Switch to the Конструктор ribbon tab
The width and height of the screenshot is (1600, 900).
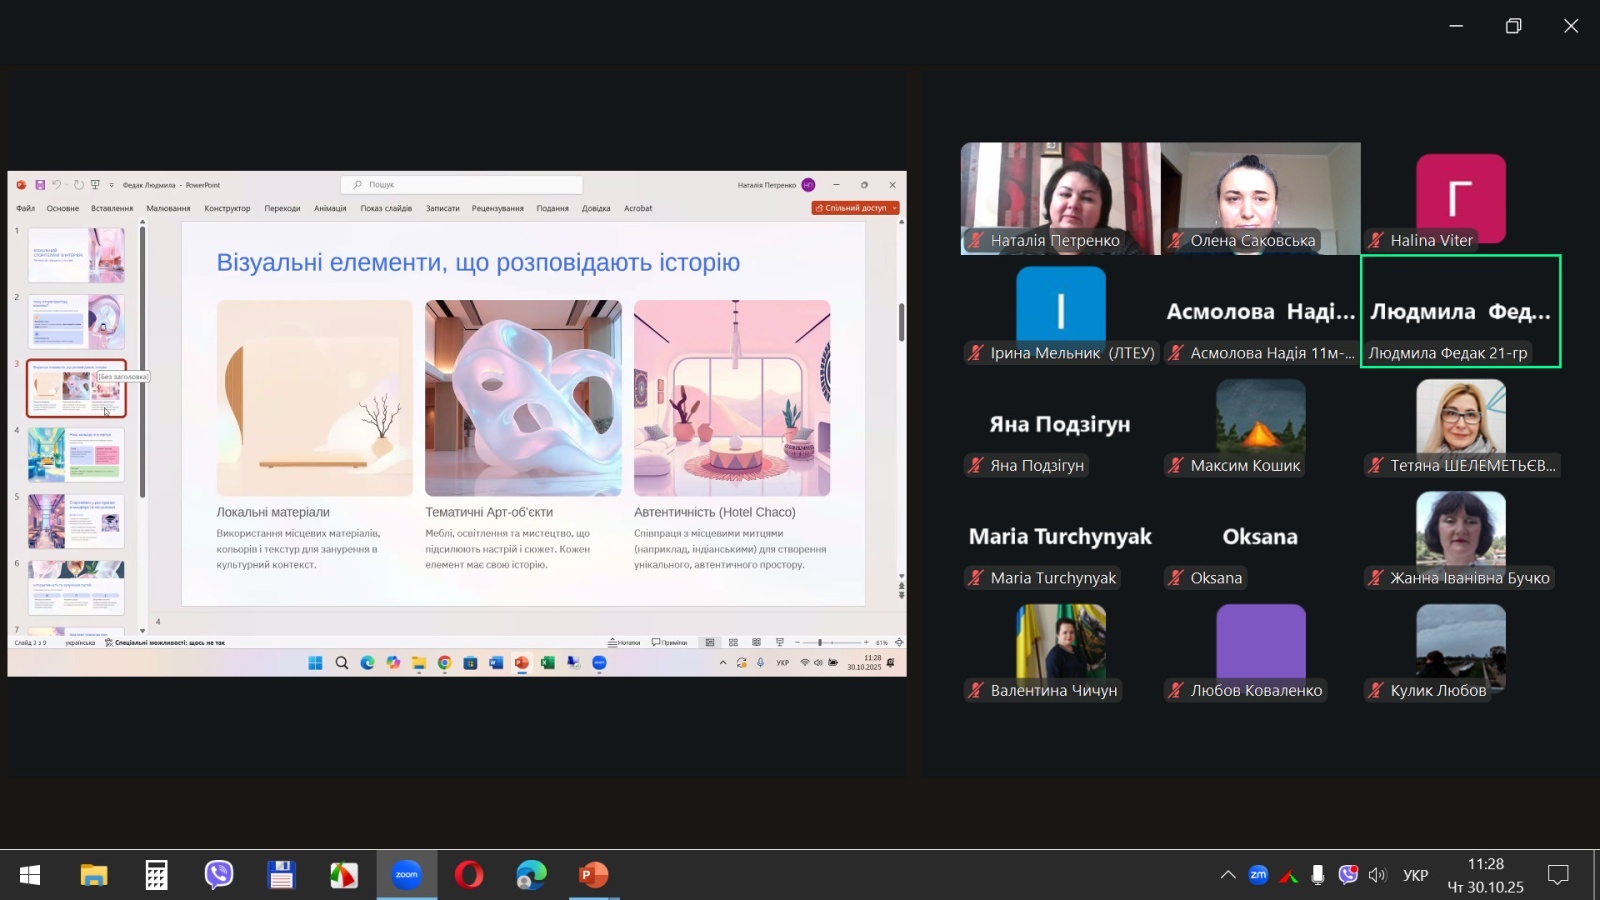(227, 209)
